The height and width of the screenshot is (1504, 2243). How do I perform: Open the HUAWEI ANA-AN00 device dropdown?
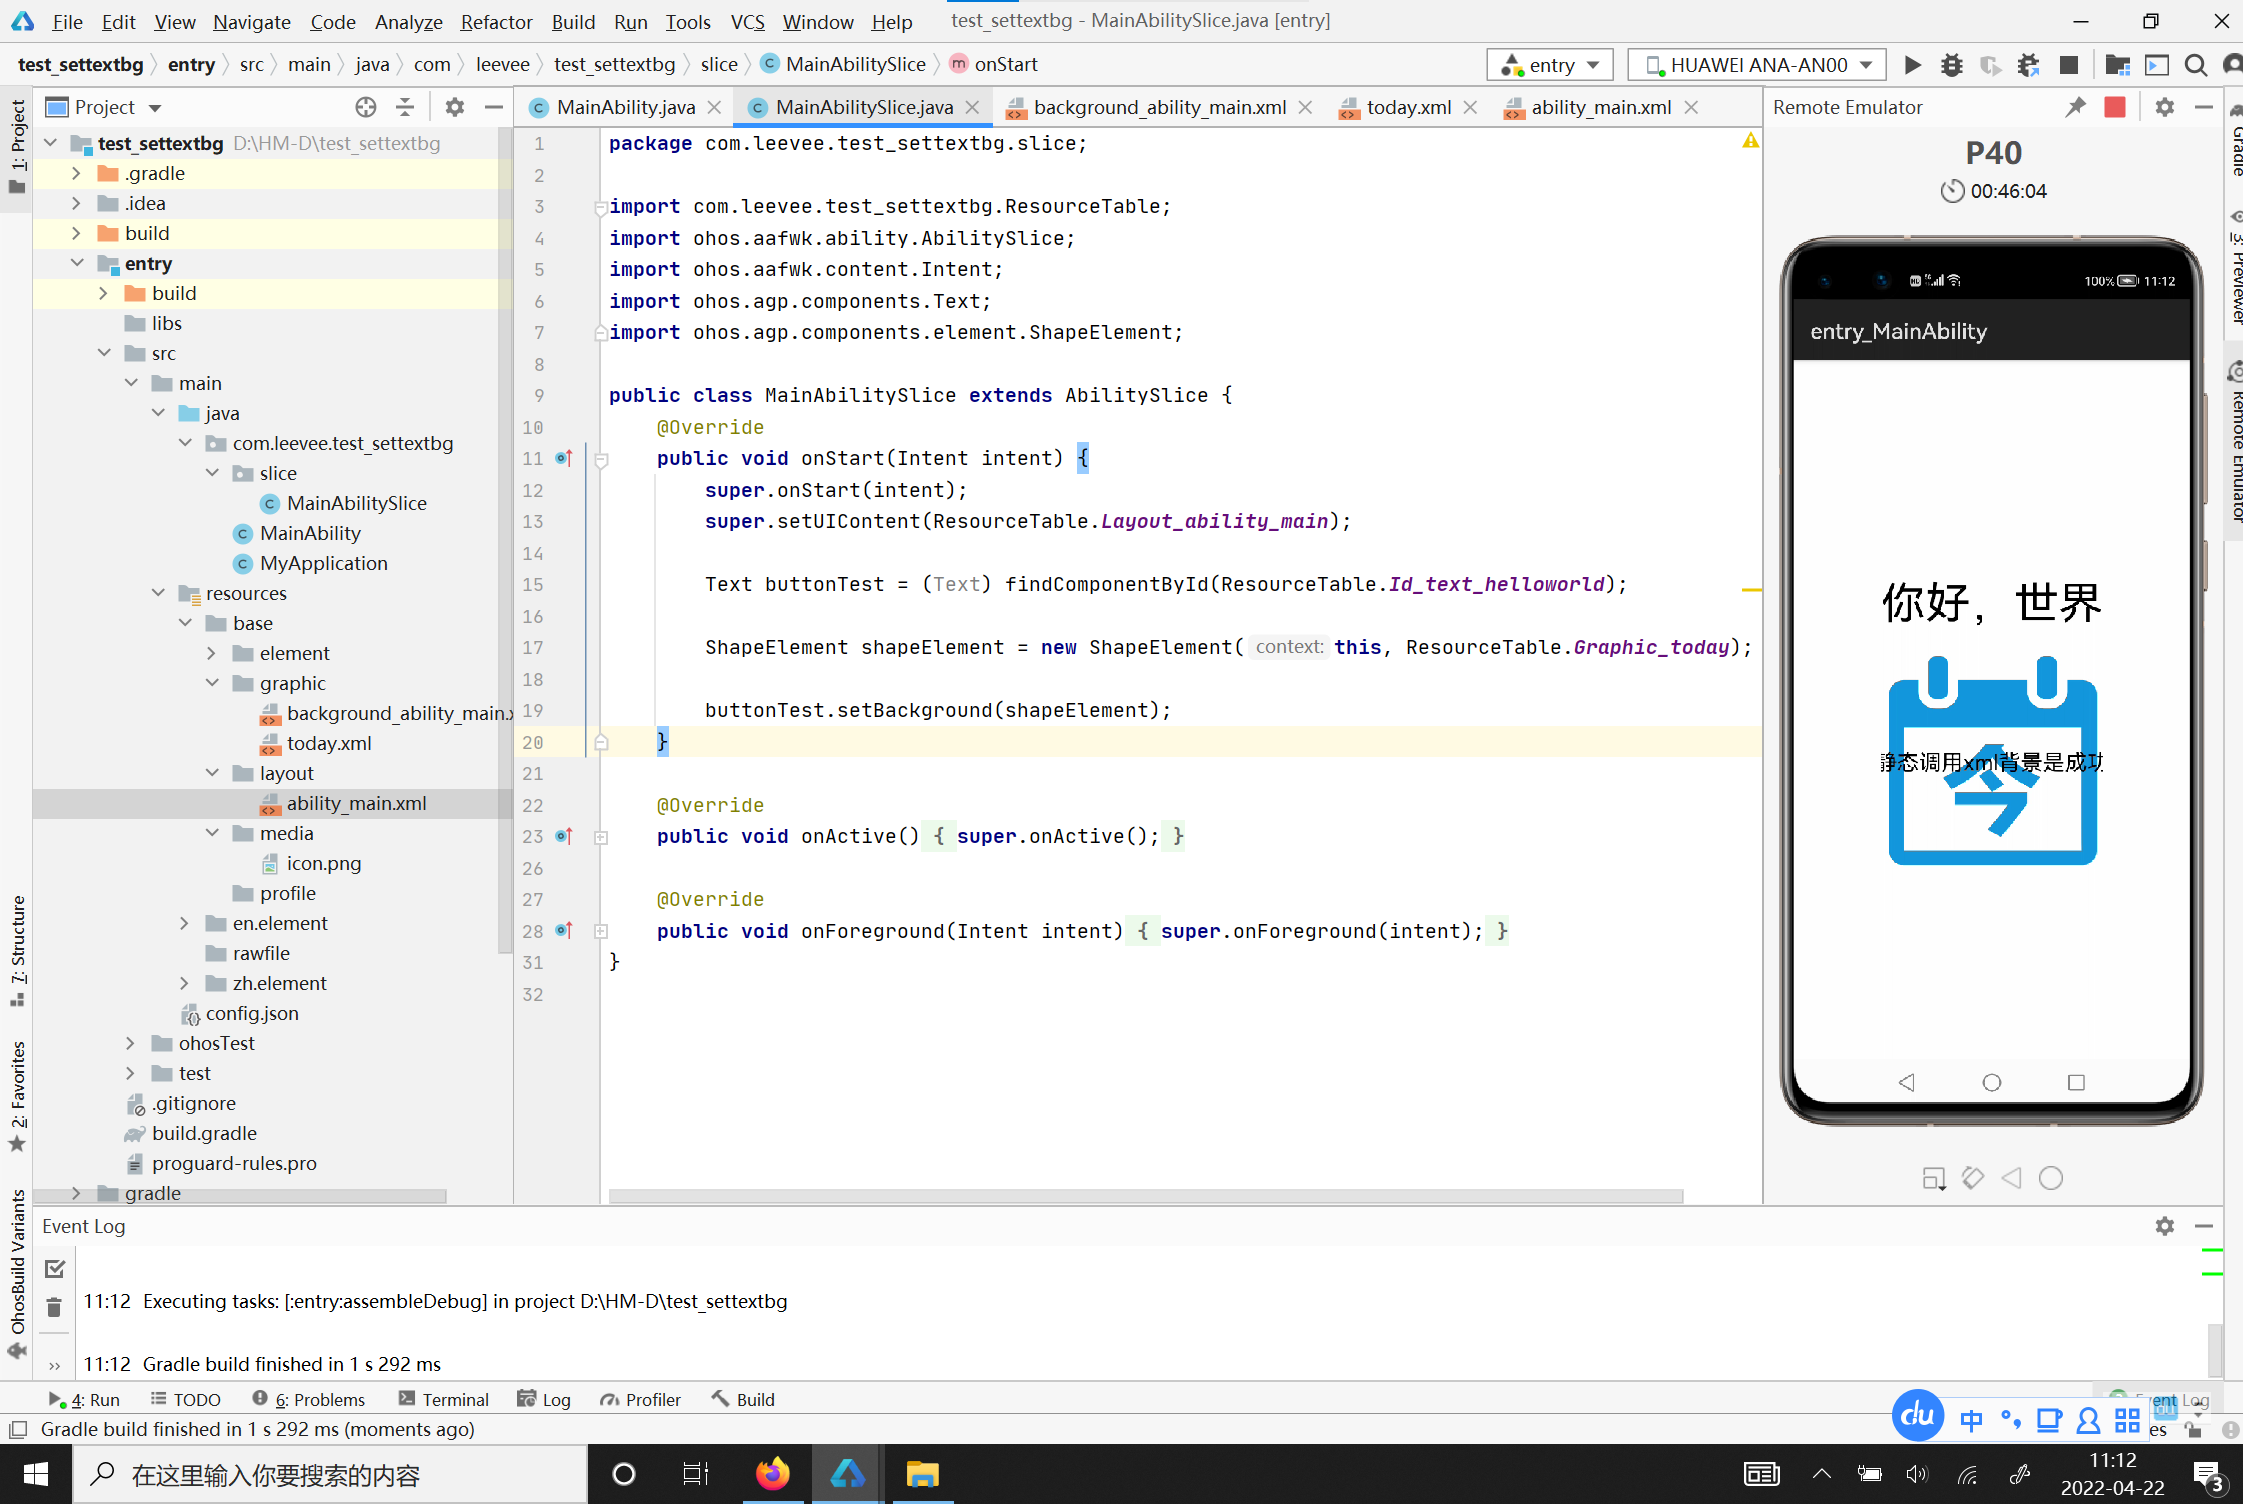[x=1757, y=65]
